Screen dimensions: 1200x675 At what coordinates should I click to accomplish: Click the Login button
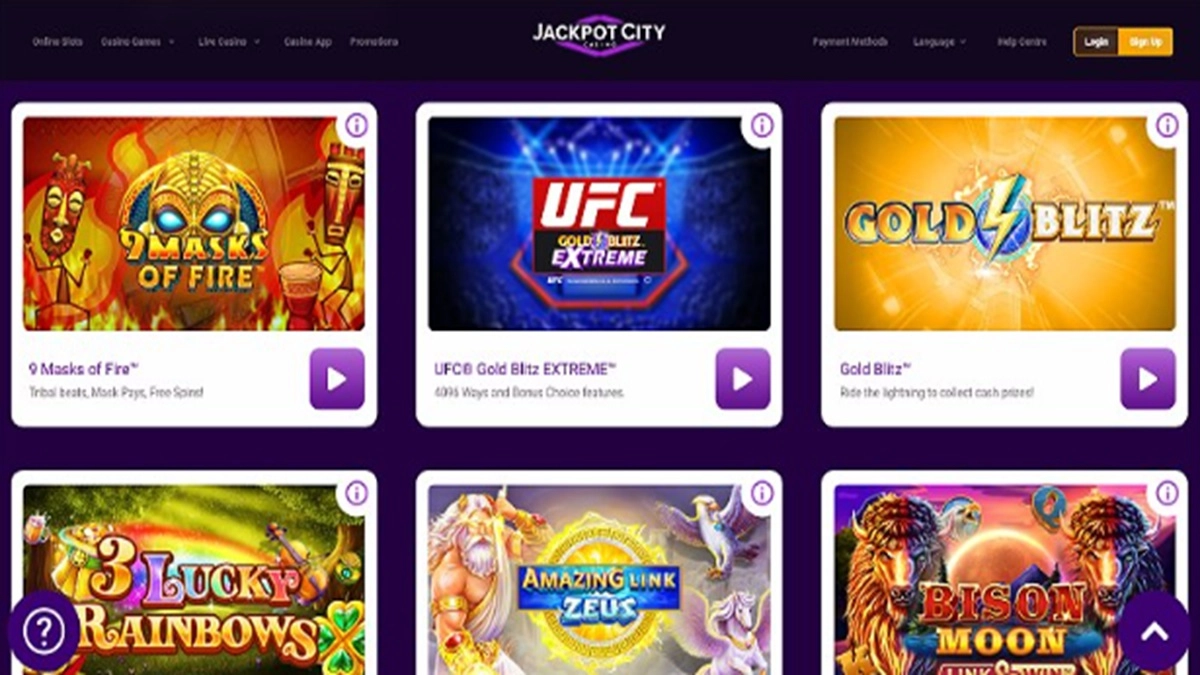tap(1096, 42)
